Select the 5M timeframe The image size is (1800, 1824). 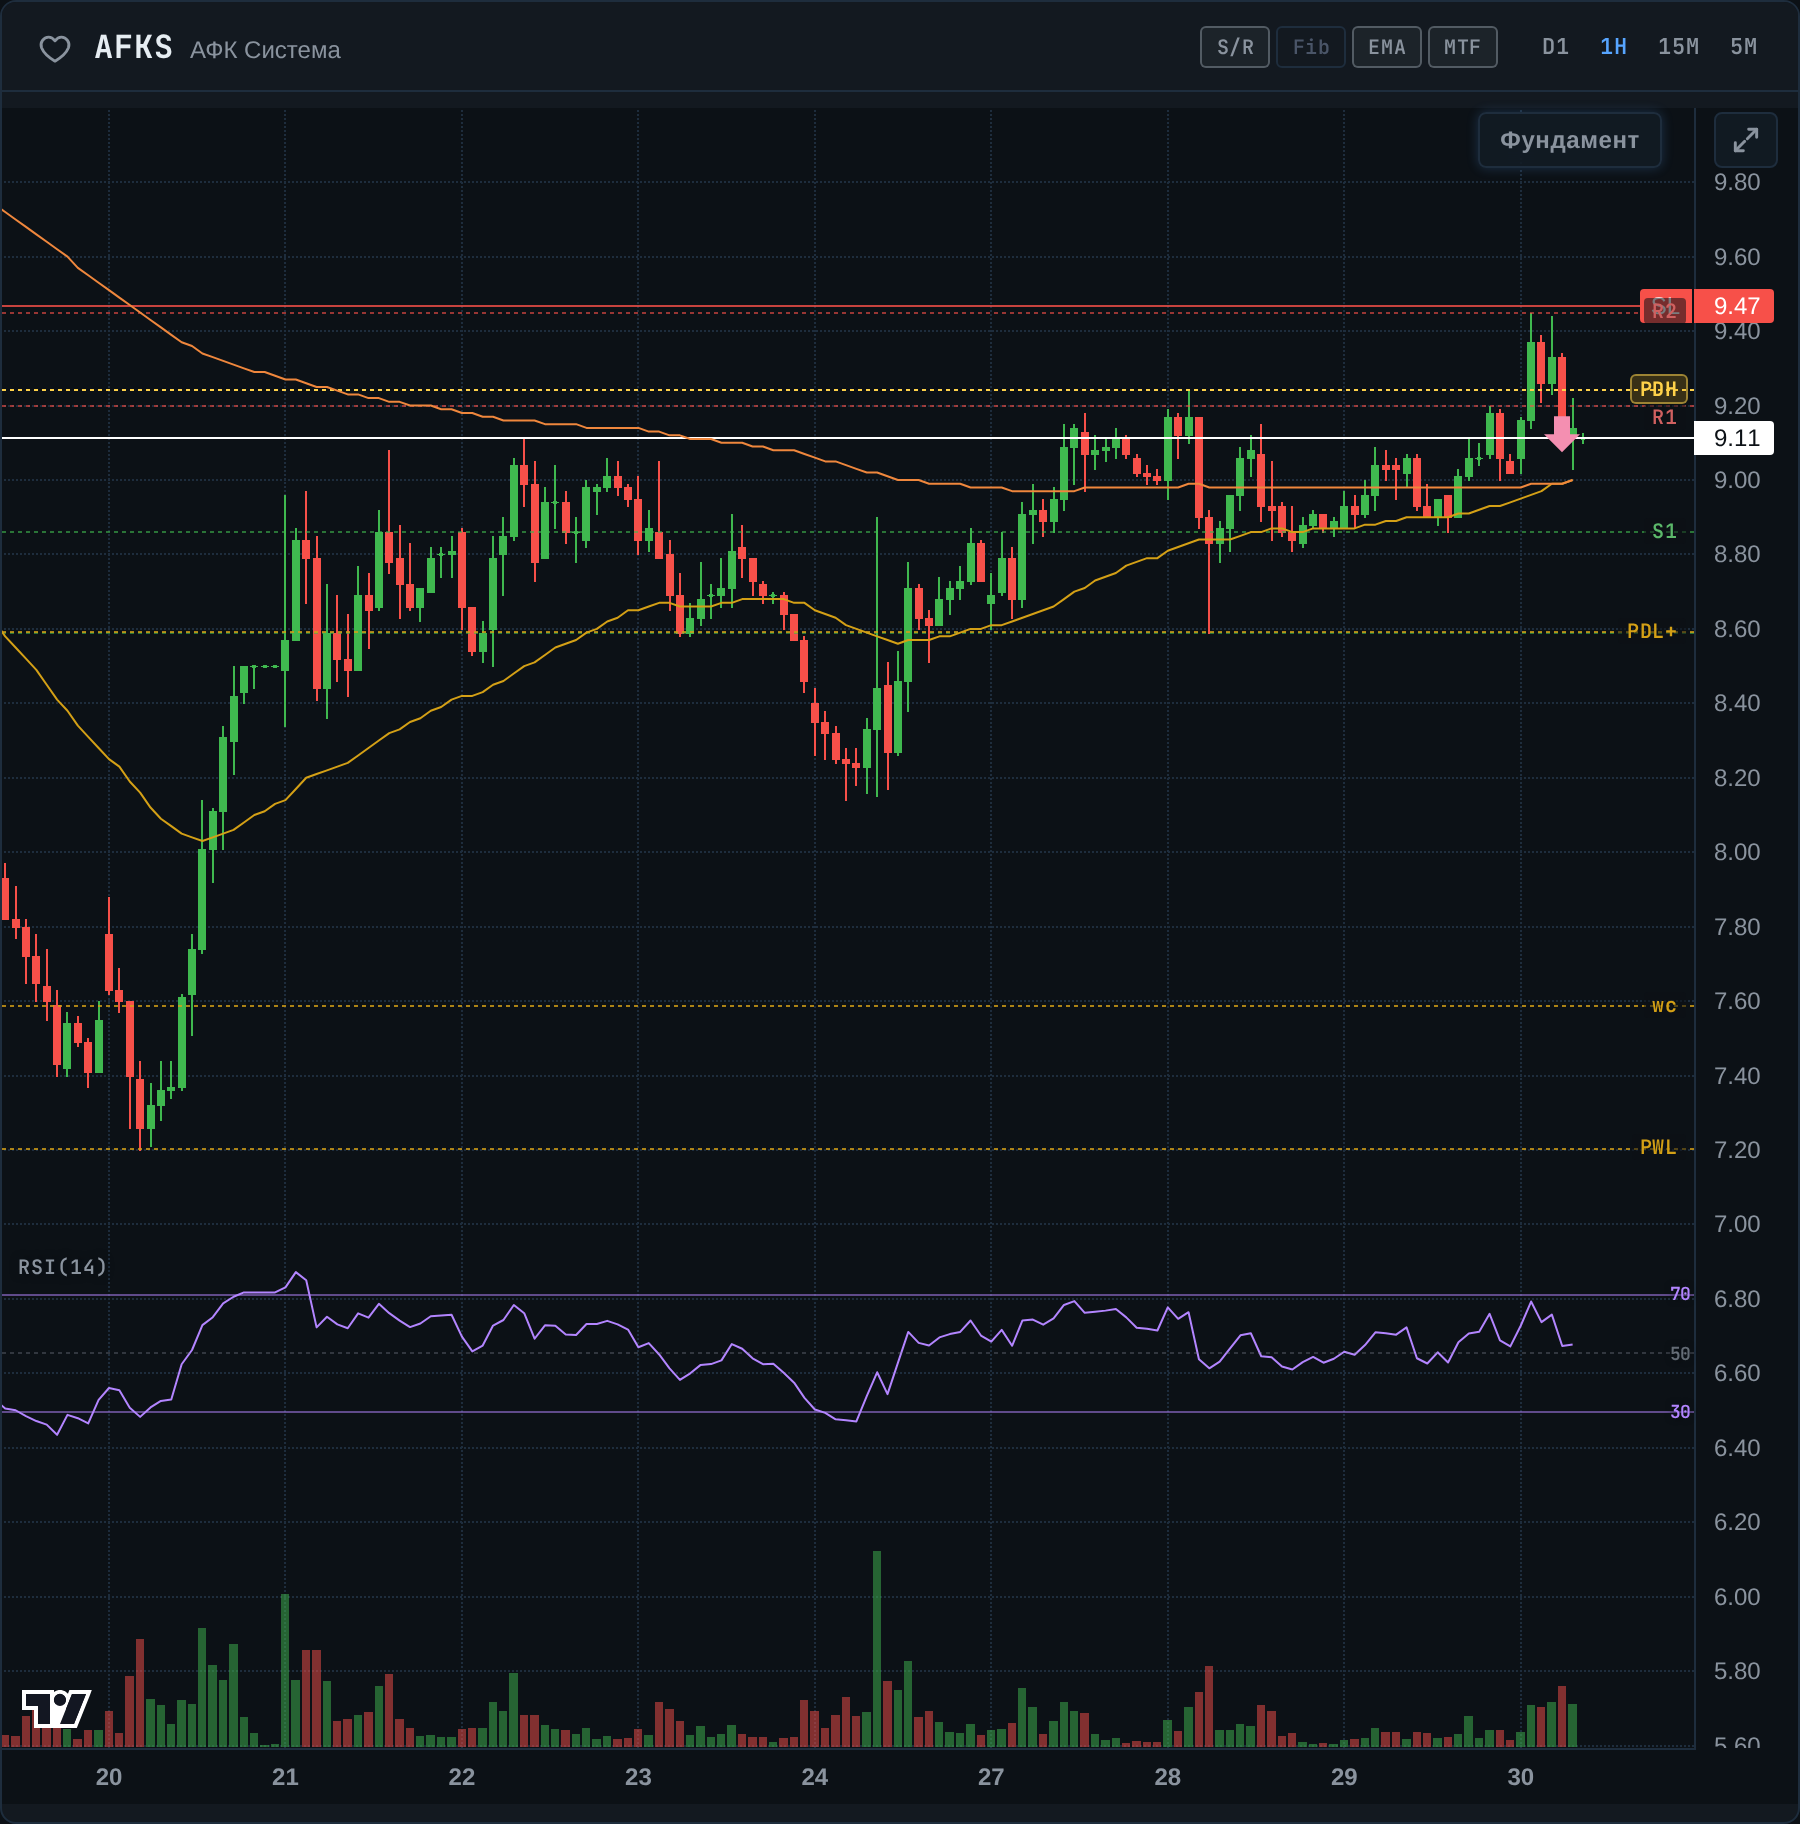coord(1744,47)
